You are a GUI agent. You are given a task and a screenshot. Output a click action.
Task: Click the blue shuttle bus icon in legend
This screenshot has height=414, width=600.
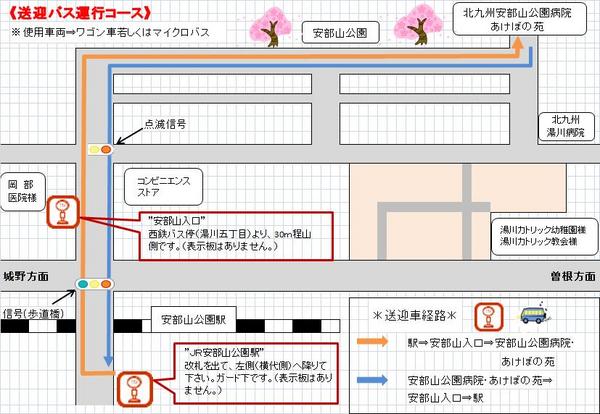pyautogui.click(x=535, y=314)
